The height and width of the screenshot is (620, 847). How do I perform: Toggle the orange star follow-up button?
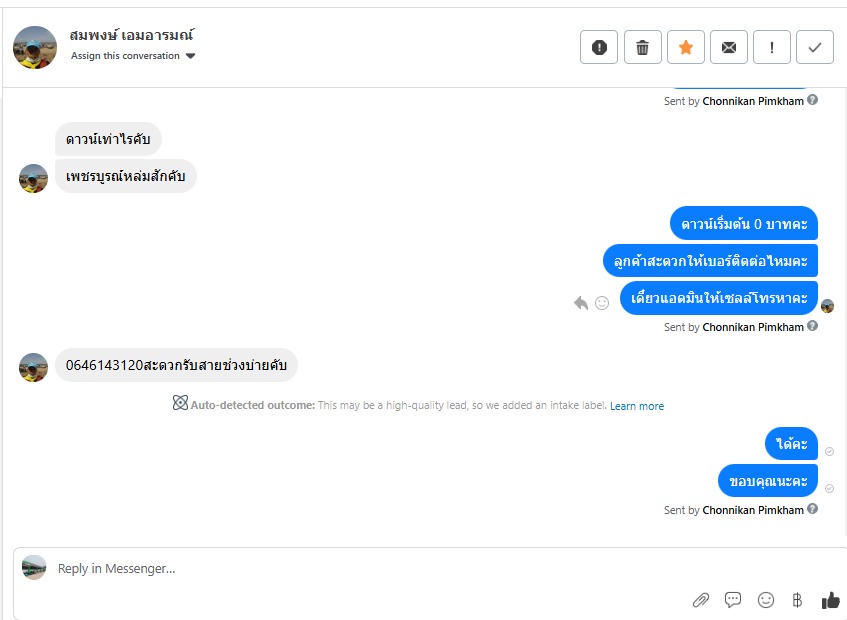[686, 47]
